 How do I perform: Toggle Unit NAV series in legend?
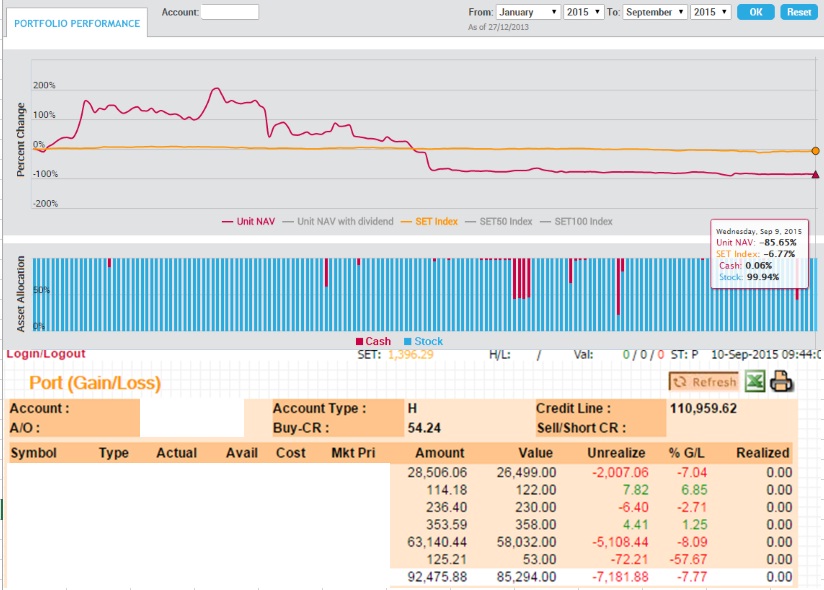247,221
